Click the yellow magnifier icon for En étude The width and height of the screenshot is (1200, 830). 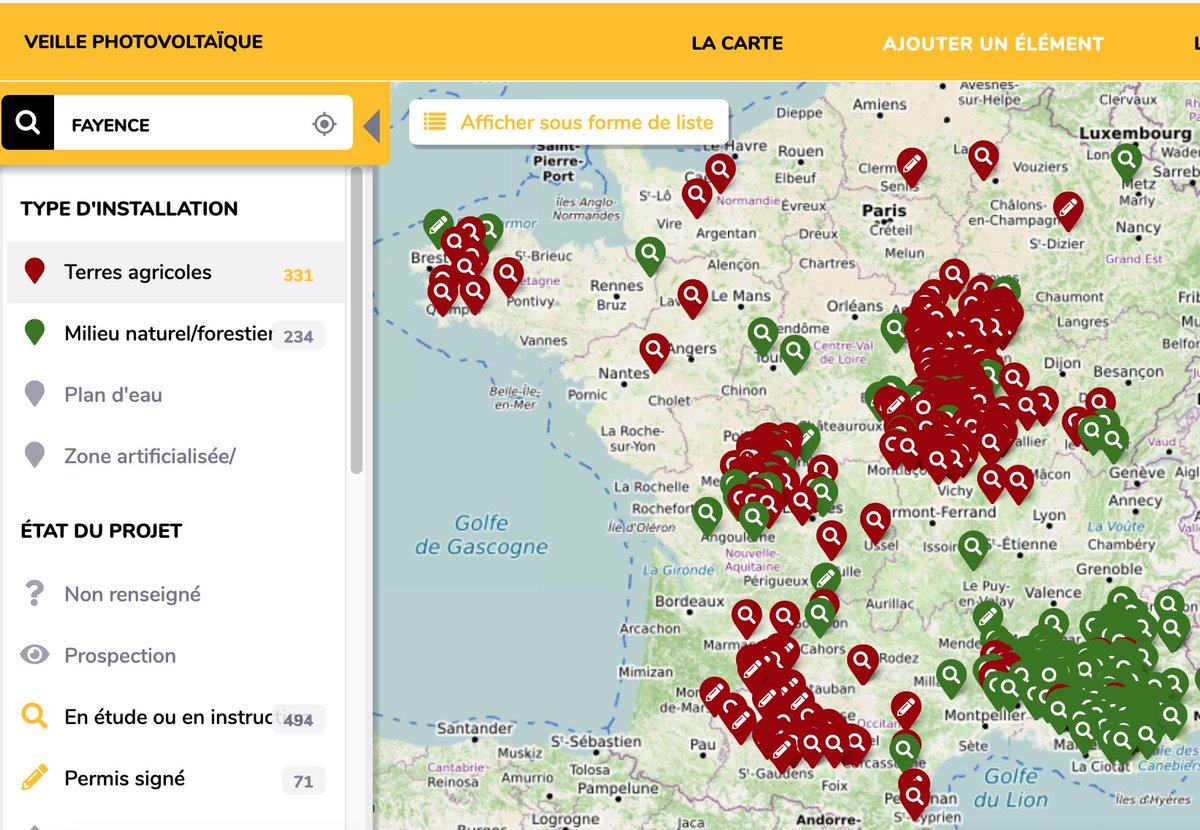[35, 717]
